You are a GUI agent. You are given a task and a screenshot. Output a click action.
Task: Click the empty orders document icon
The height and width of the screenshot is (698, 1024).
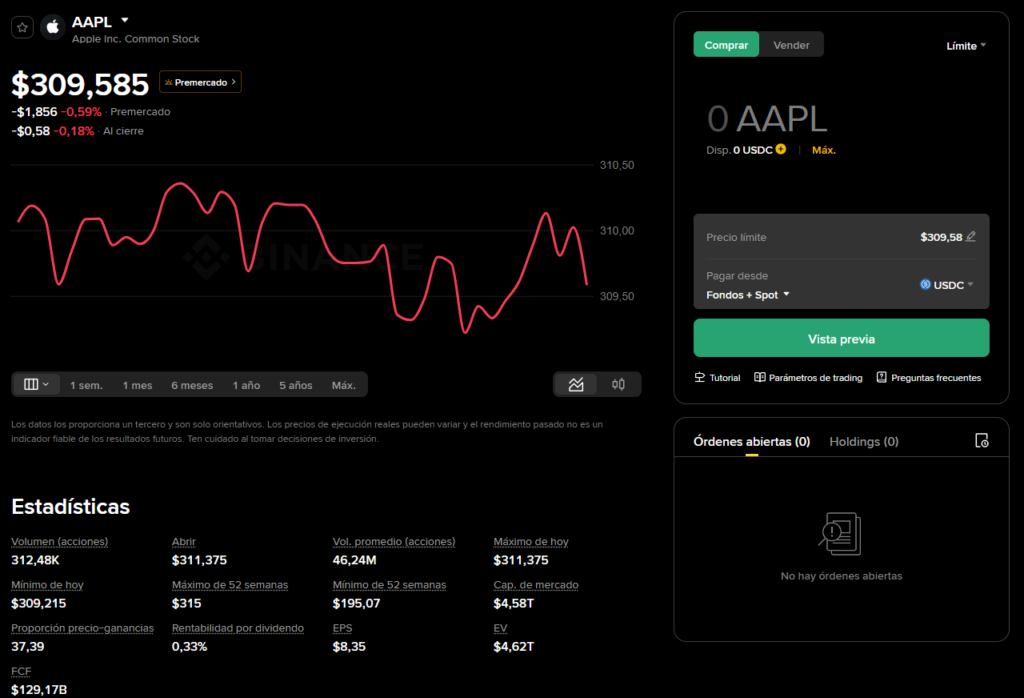[840, 533]
